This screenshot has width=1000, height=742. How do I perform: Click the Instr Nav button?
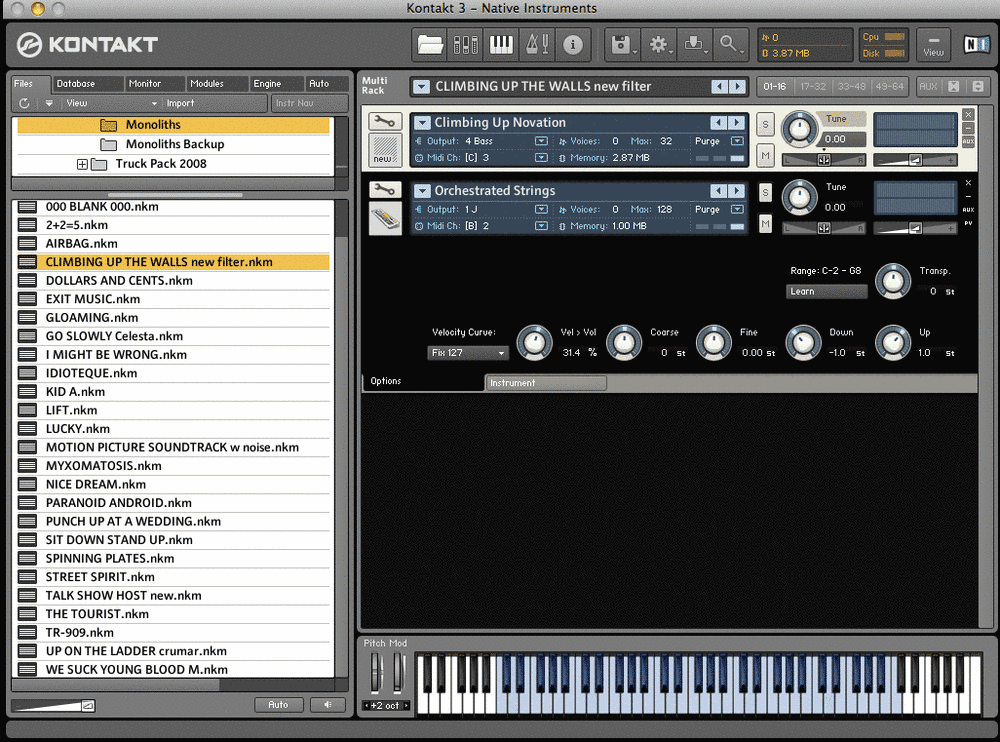pyautogui.click(x=309, y=103)
